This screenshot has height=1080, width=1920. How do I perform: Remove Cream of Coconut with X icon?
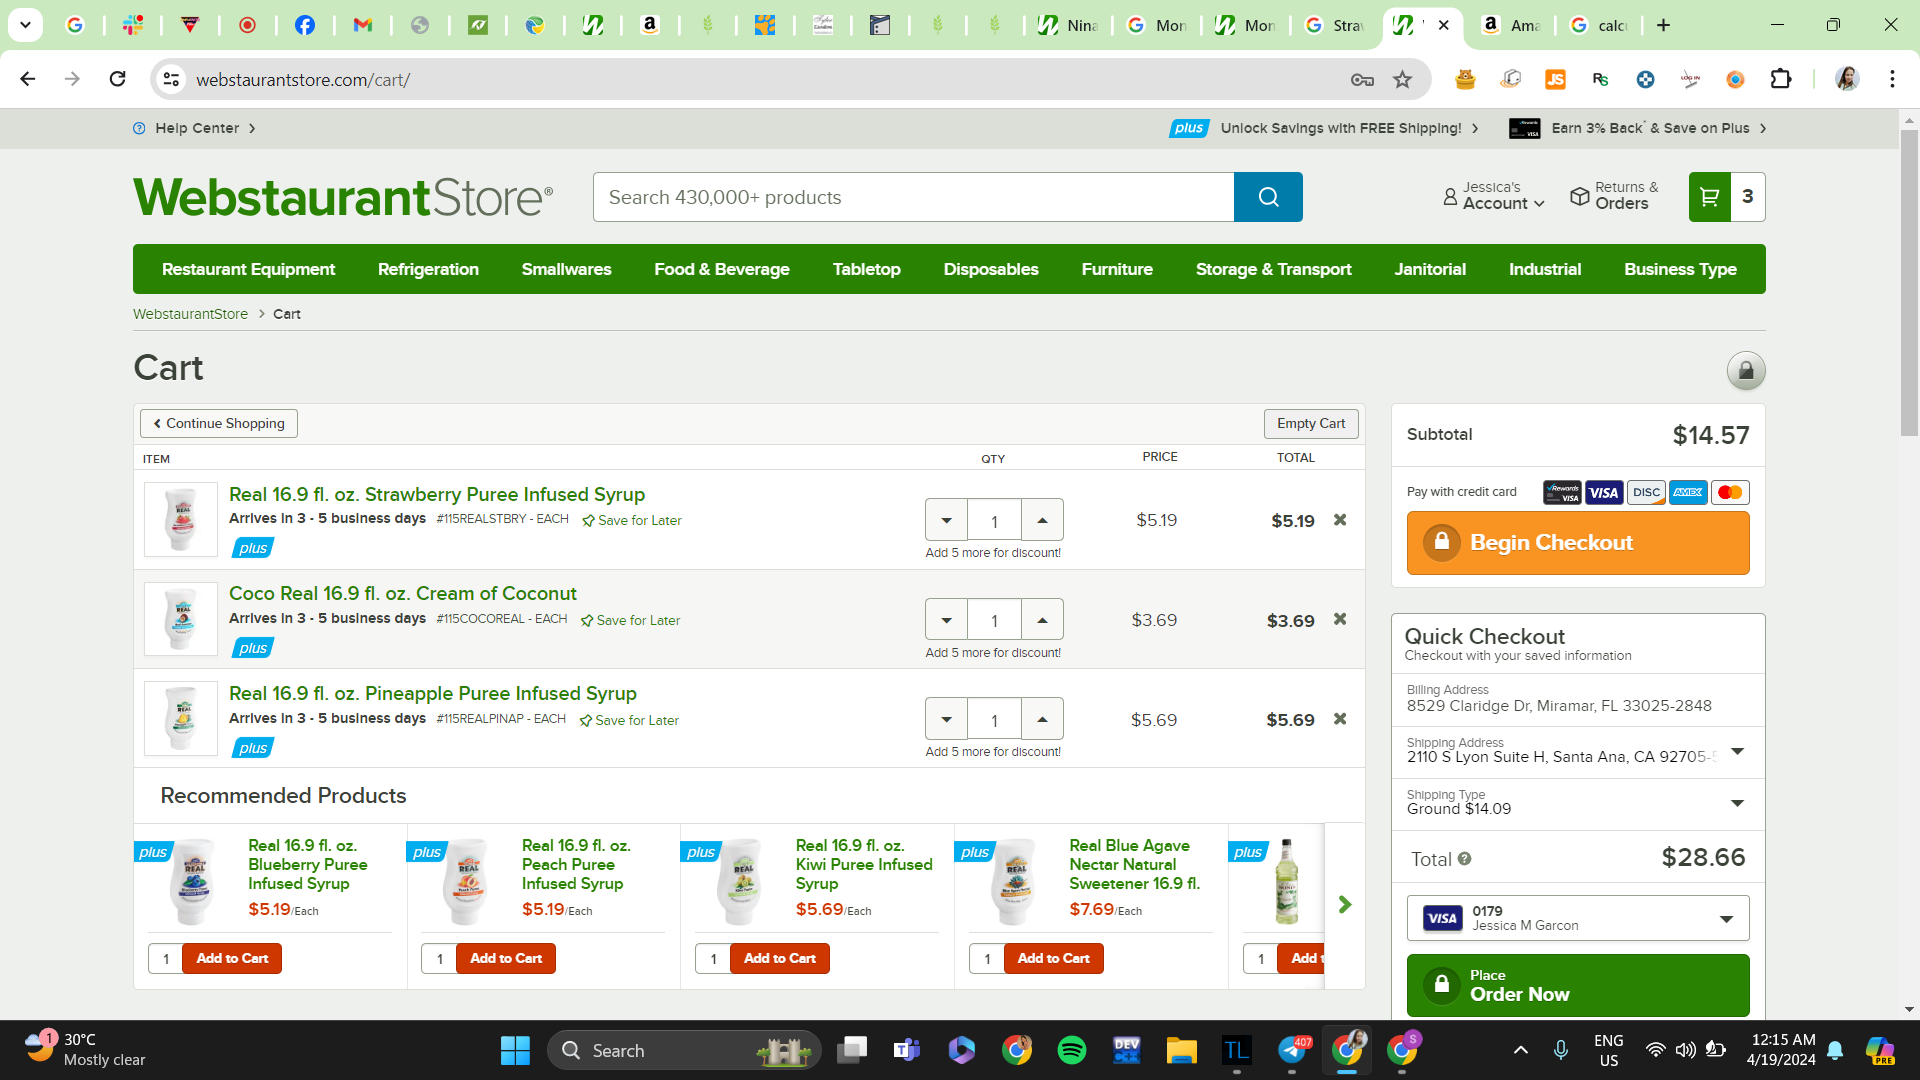pyautogui.click(x=1340, y=620)
